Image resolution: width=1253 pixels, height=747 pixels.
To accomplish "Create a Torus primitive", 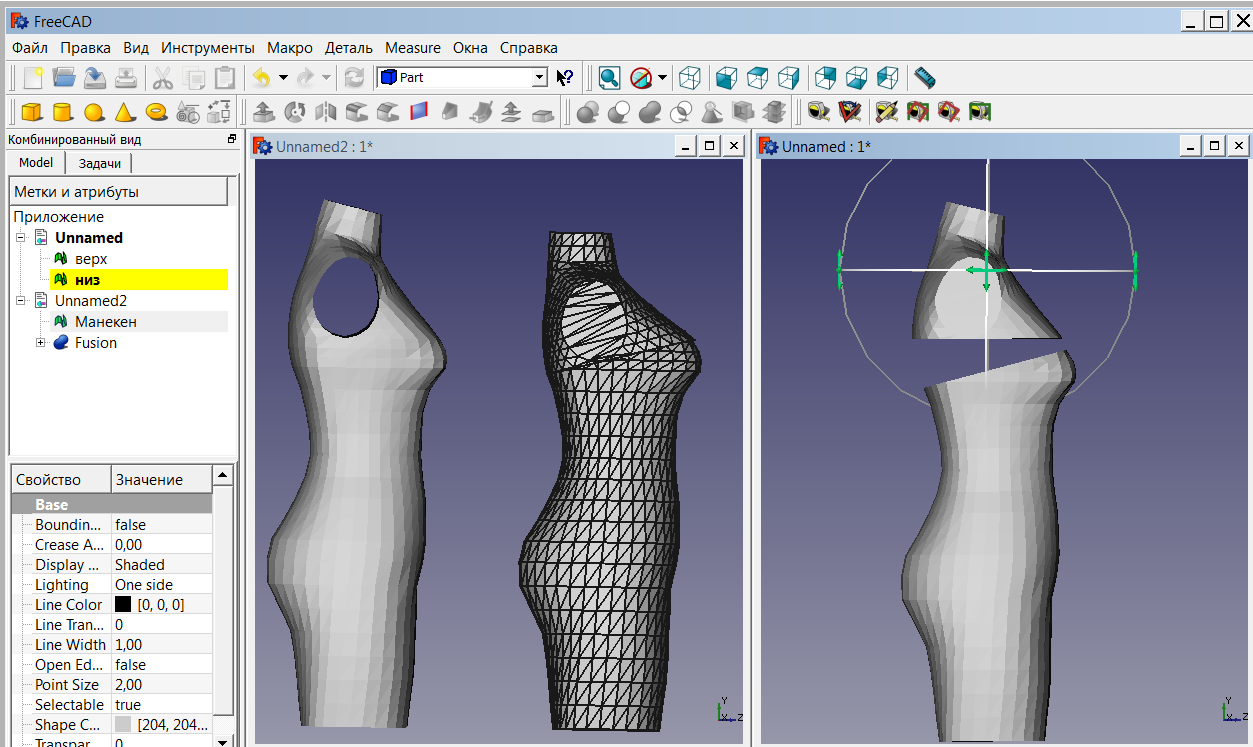I will point(156,111).
